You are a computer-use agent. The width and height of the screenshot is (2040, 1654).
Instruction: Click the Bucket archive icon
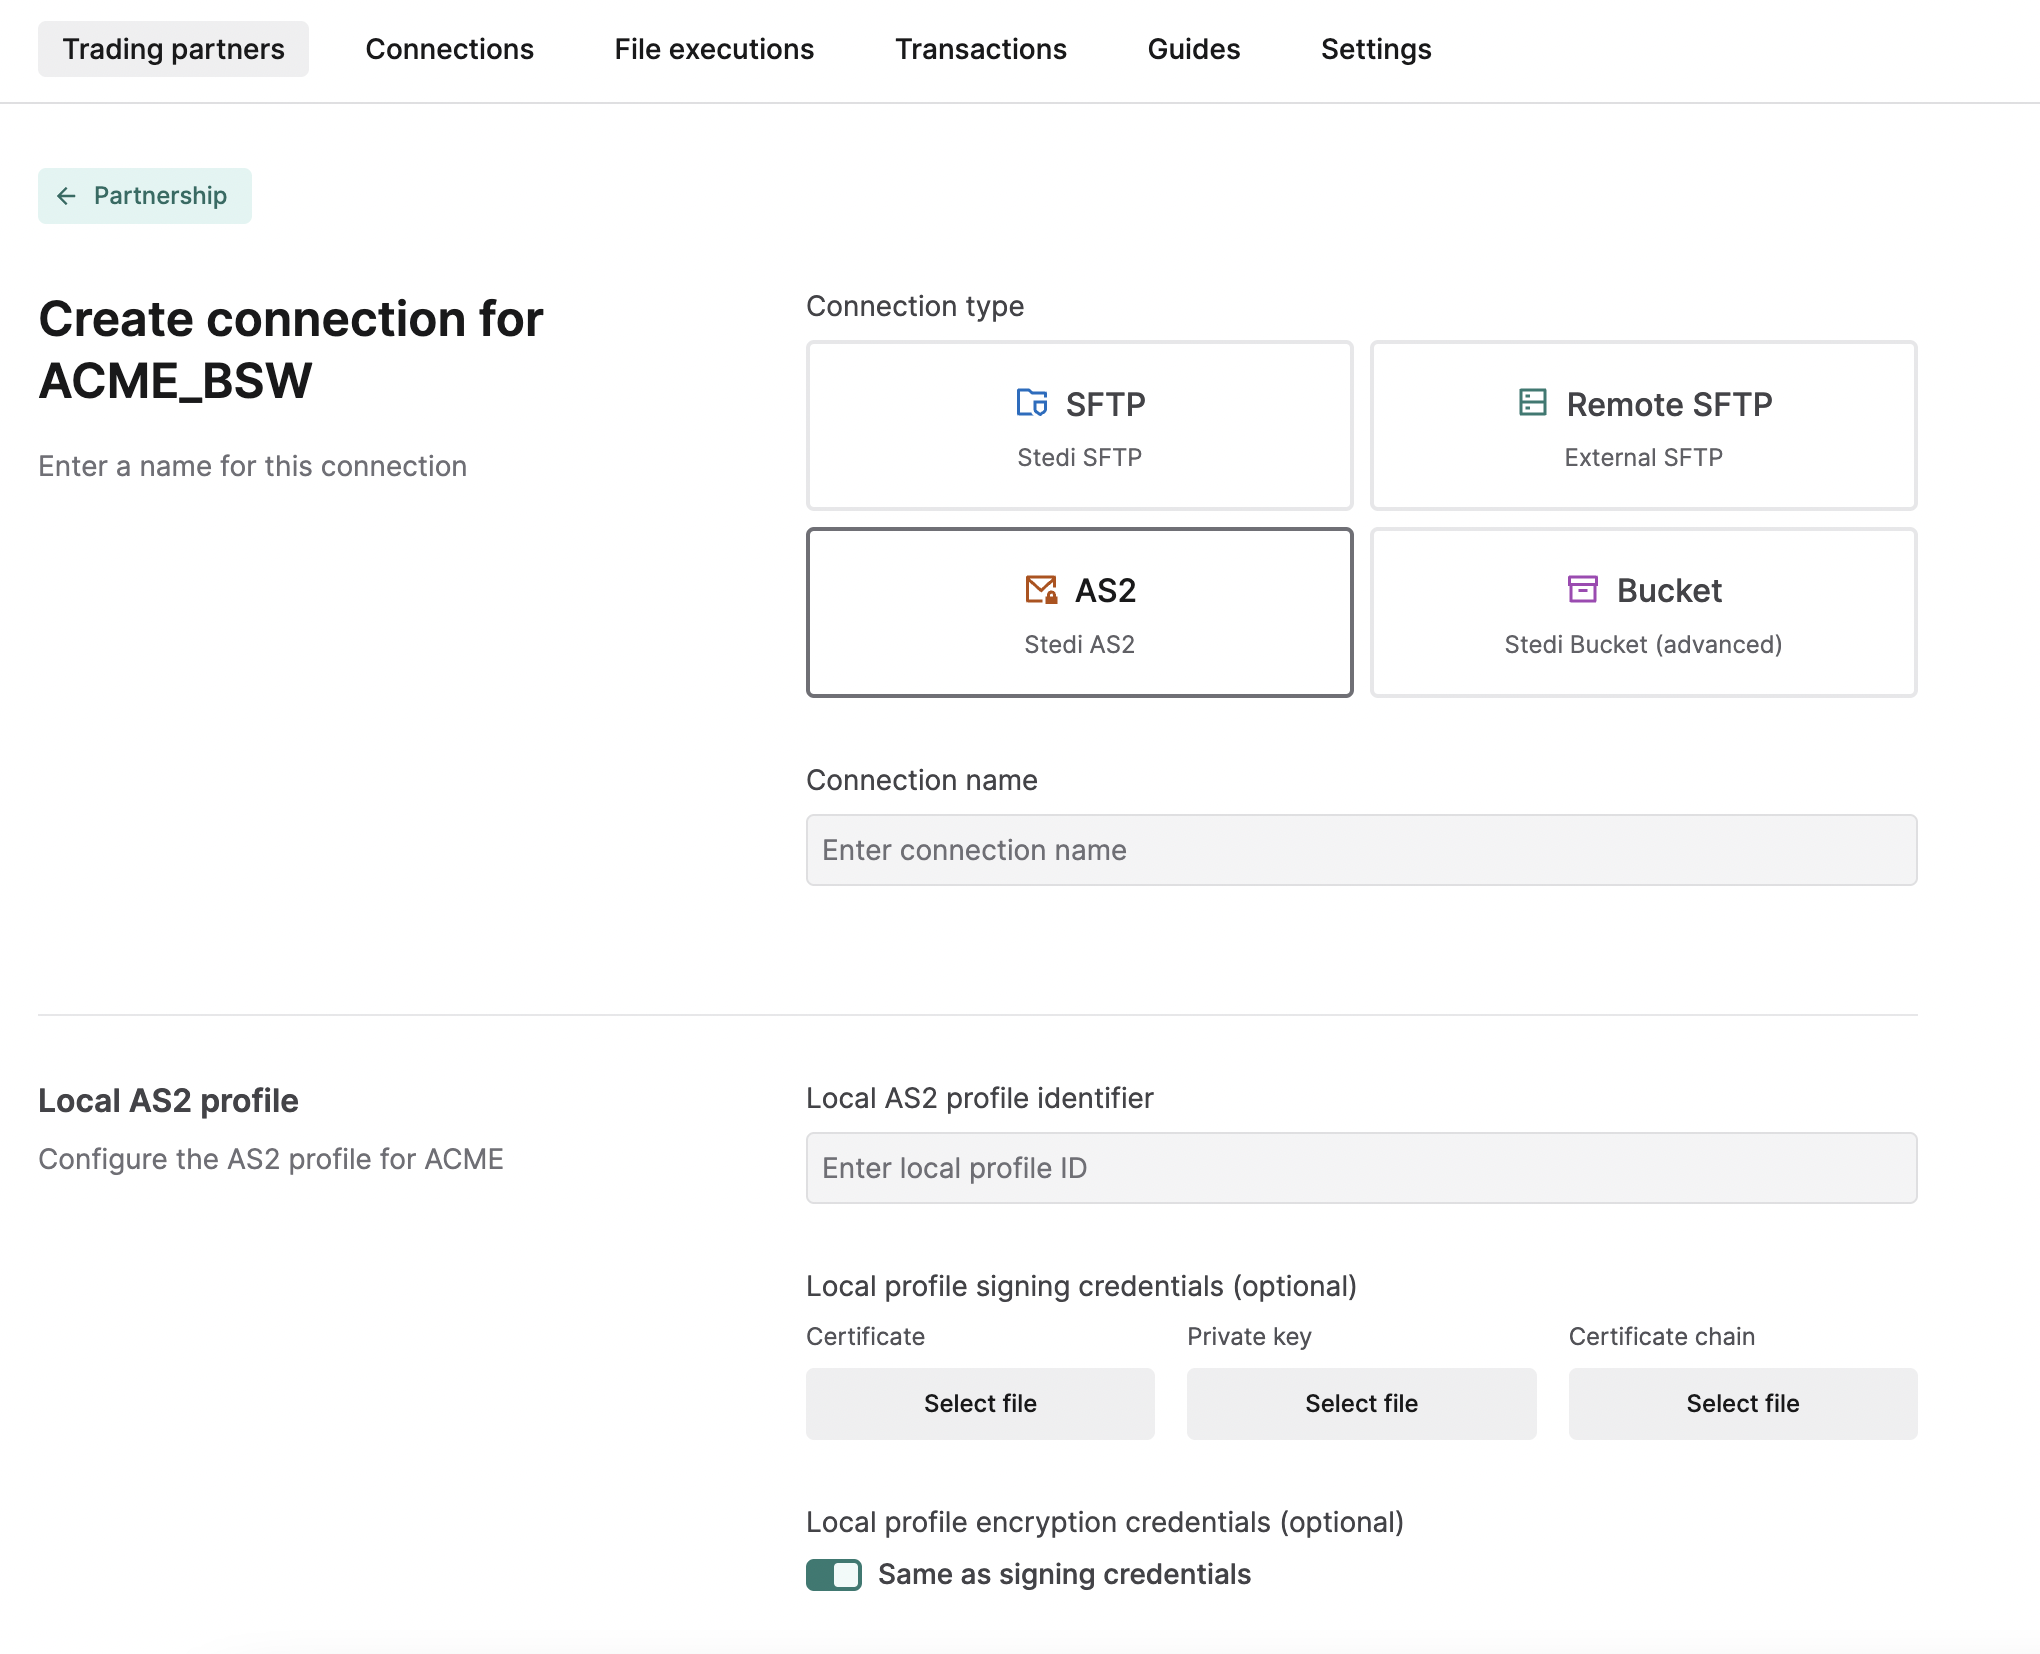click(1583, 590)
